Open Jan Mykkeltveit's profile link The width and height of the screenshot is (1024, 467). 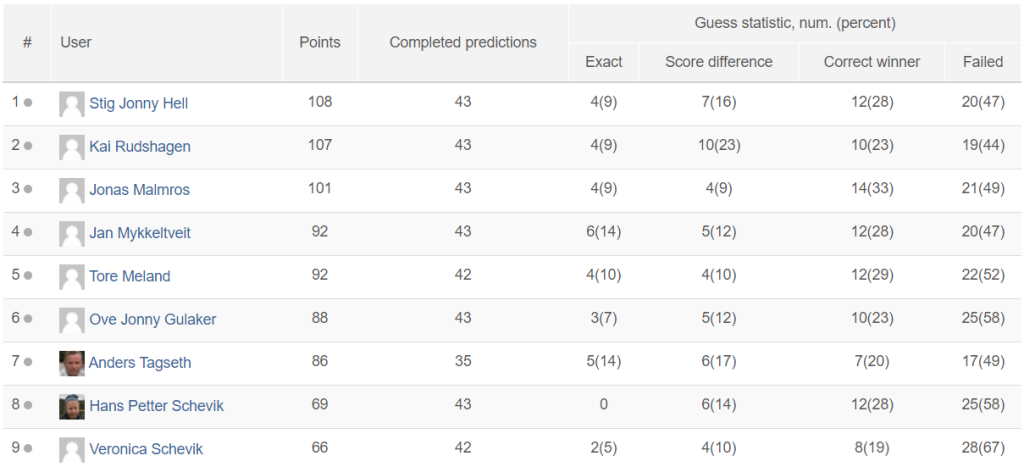point(140,233)
